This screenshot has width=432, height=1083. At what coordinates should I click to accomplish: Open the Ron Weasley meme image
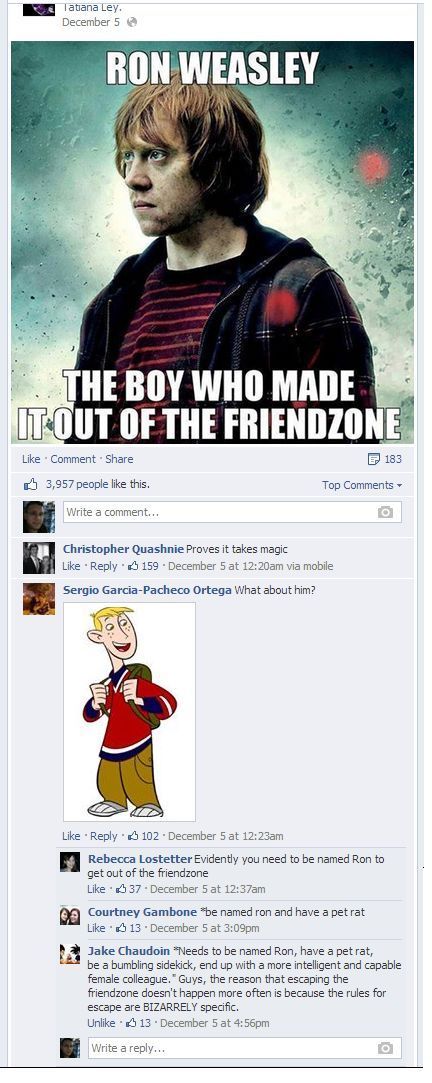click(x=213, y=242)
